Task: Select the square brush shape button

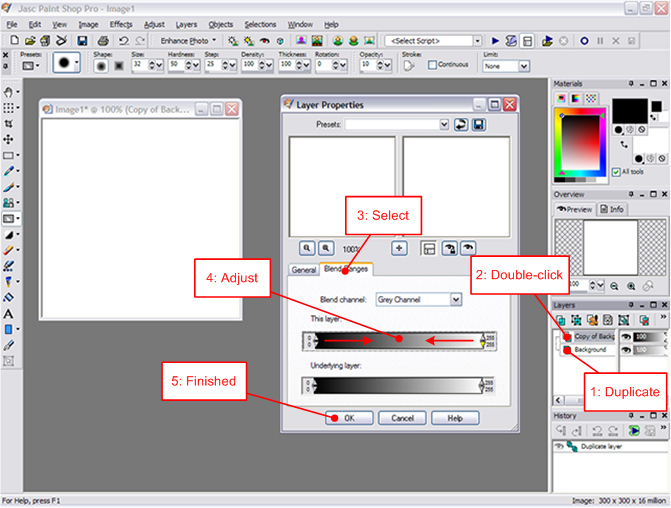Action: click(119, 66)
